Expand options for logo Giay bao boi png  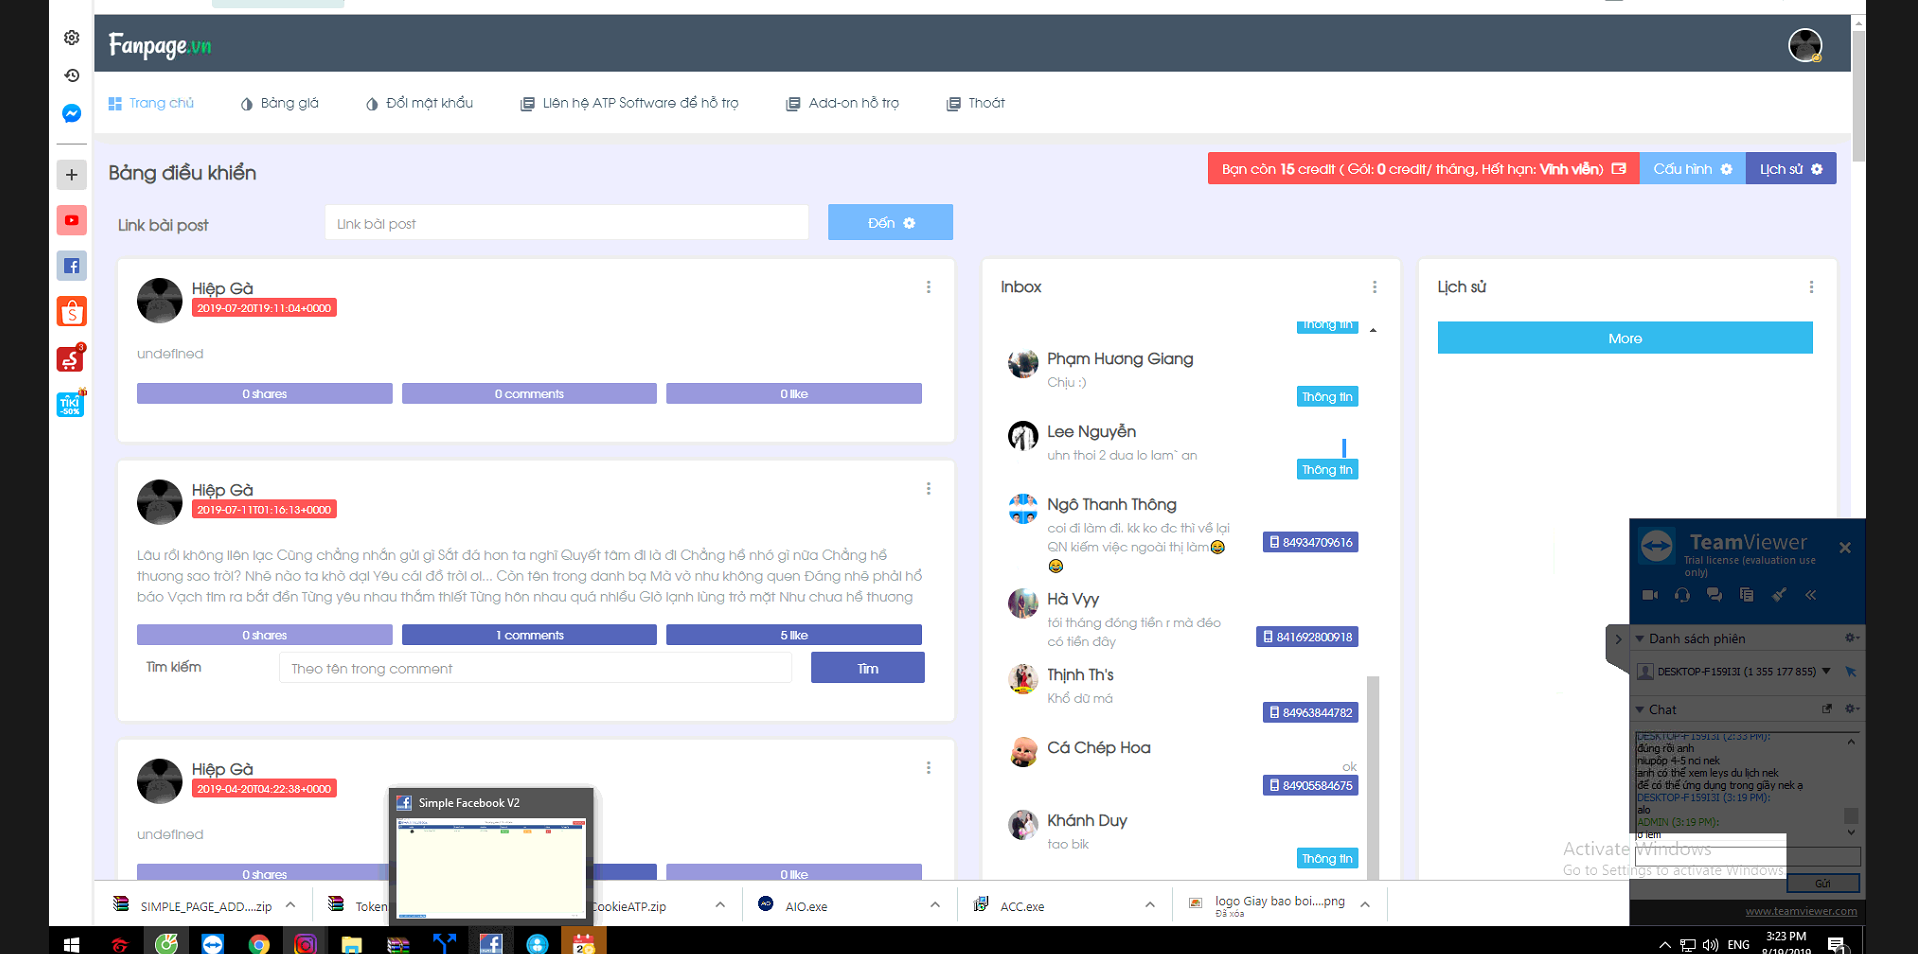[1365, 905]
